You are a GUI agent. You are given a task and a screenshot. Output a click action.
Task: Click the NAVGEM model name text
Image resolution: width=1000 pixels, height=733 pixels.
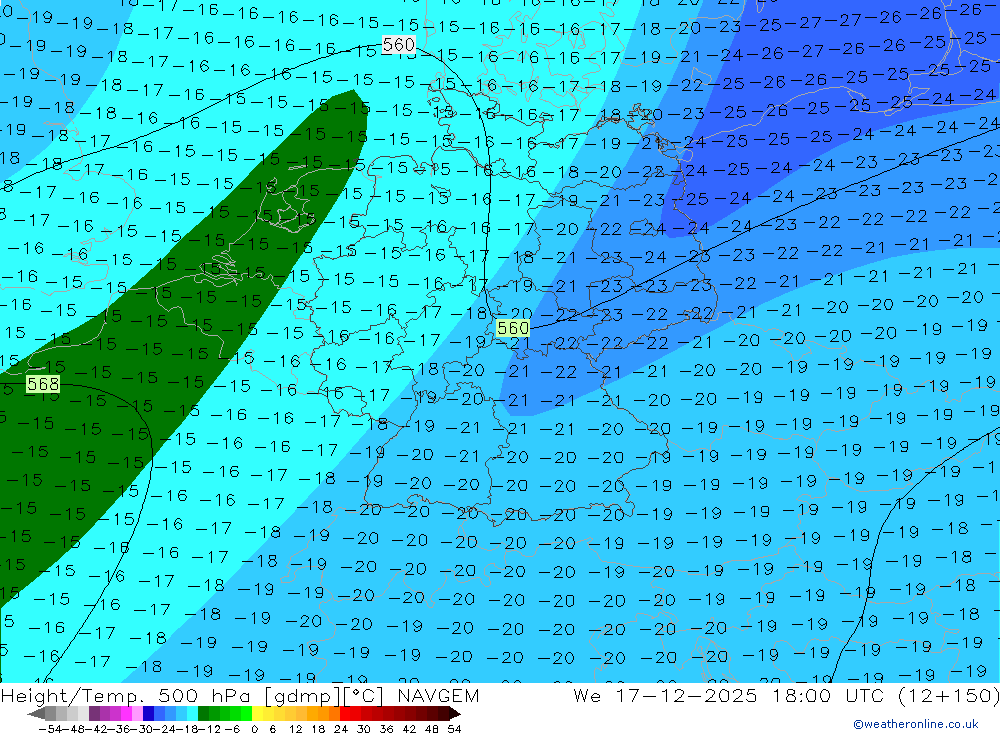click(x=438, y=695)
